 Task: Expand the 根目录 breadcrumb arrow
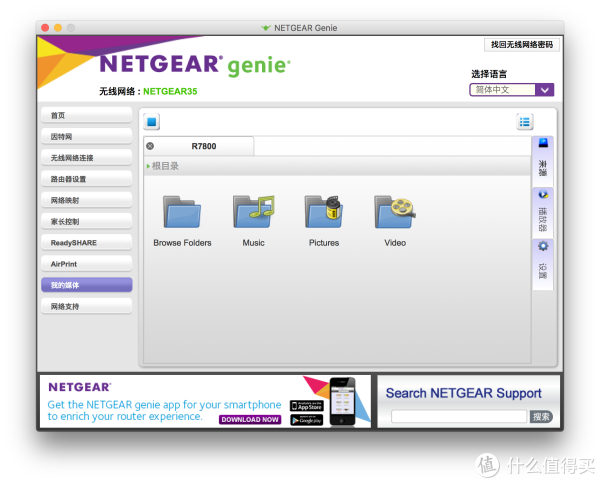click(x=148, y=166)
